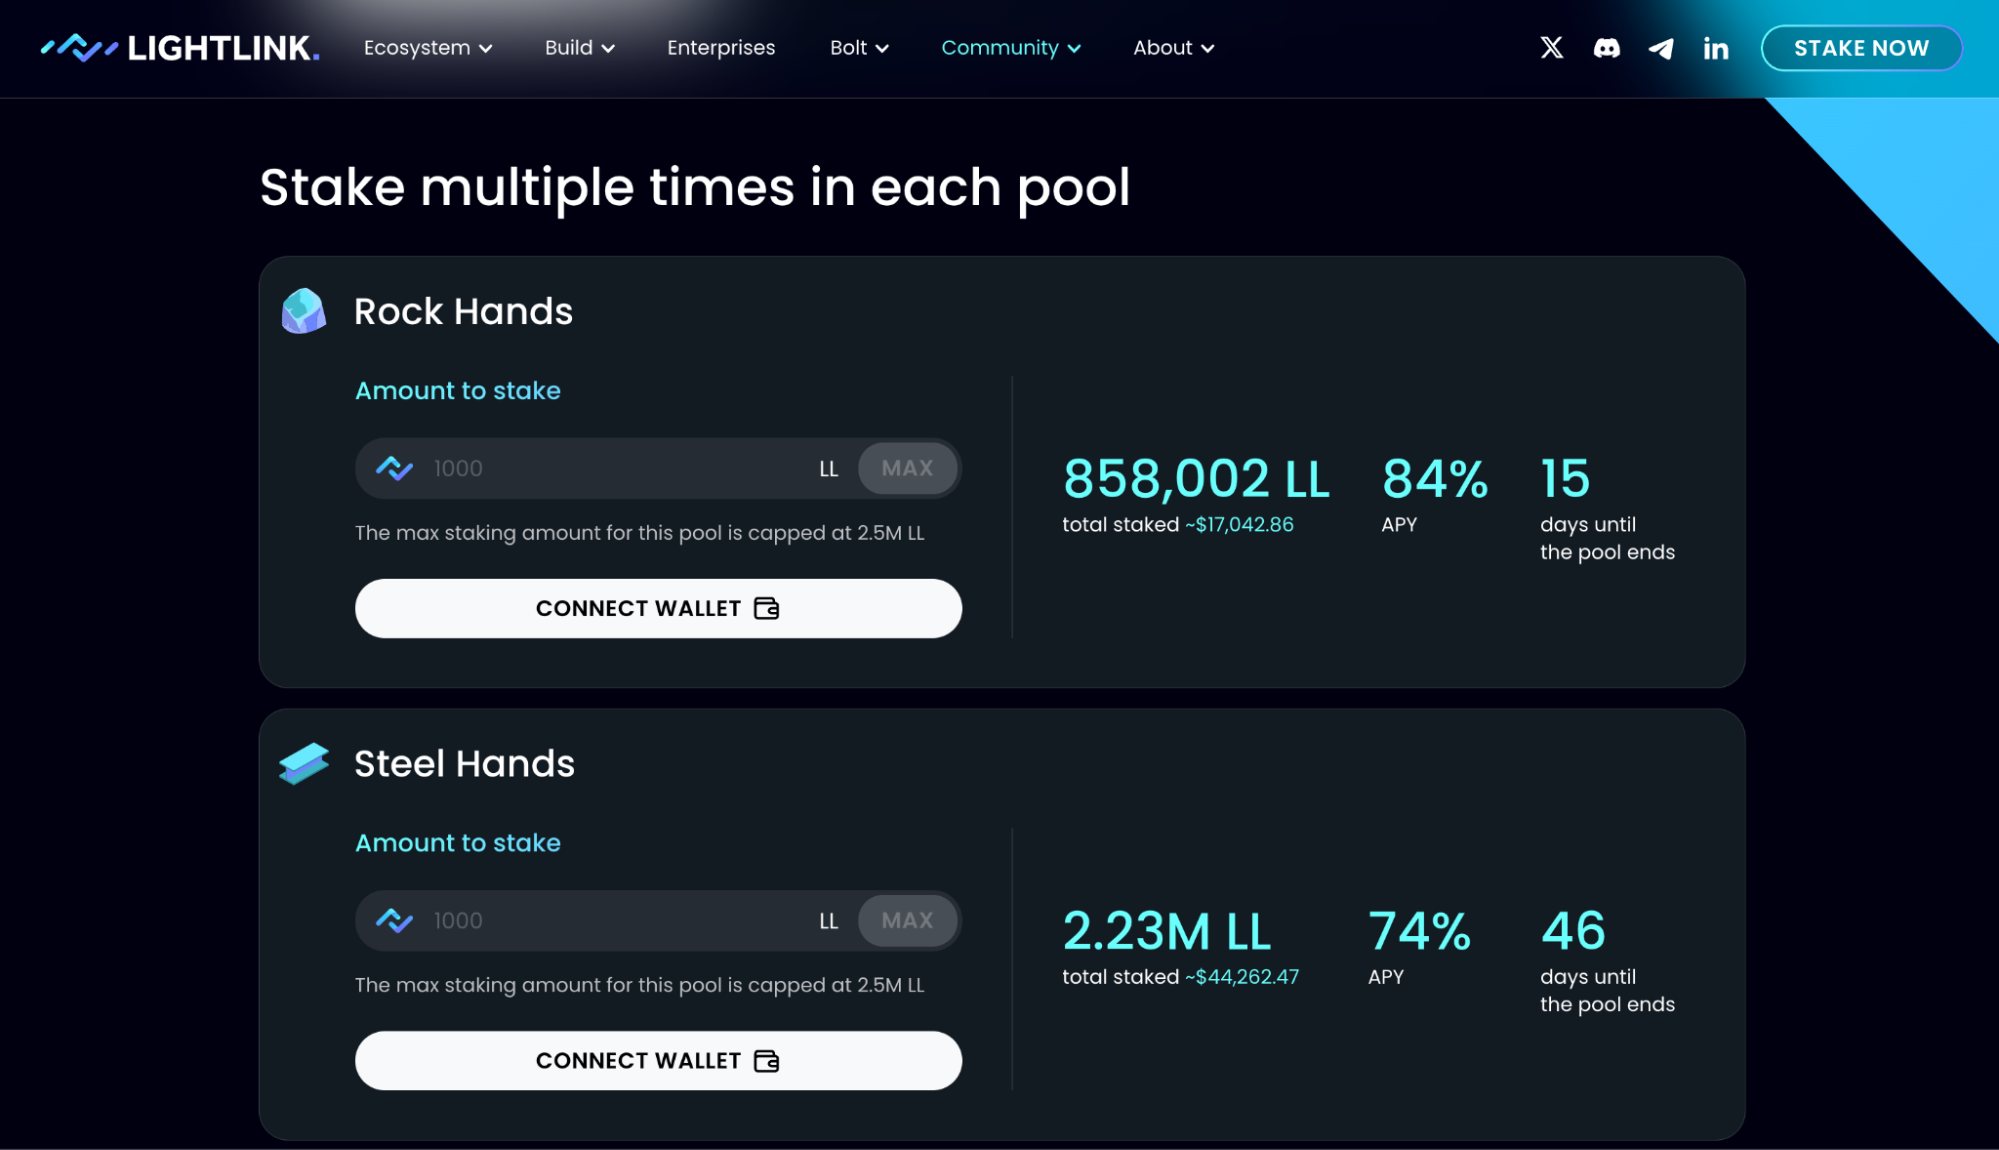Expand the Ecosystem dropdown menu
This screenshot has width=1999, height=1150.
[x=427, y=48]
